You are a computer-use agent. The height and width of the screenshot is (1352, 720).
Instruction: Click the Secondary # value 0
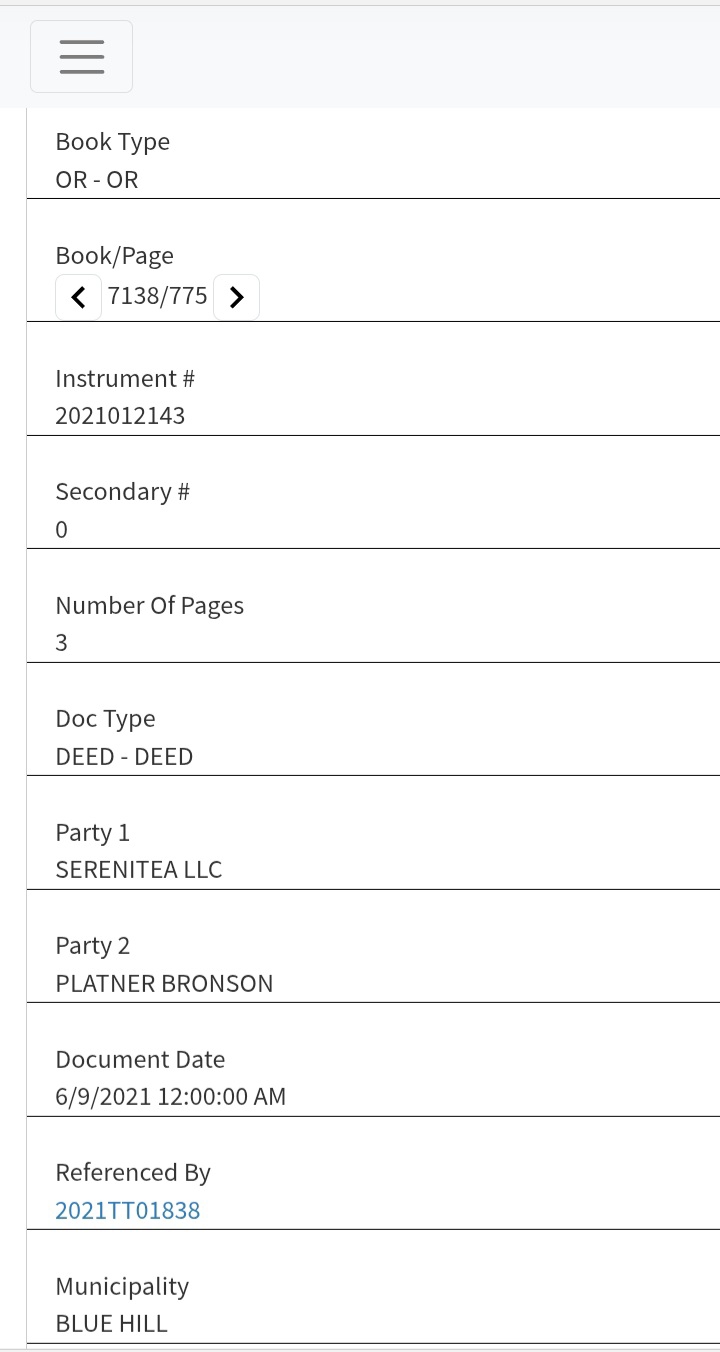[62, 530]
